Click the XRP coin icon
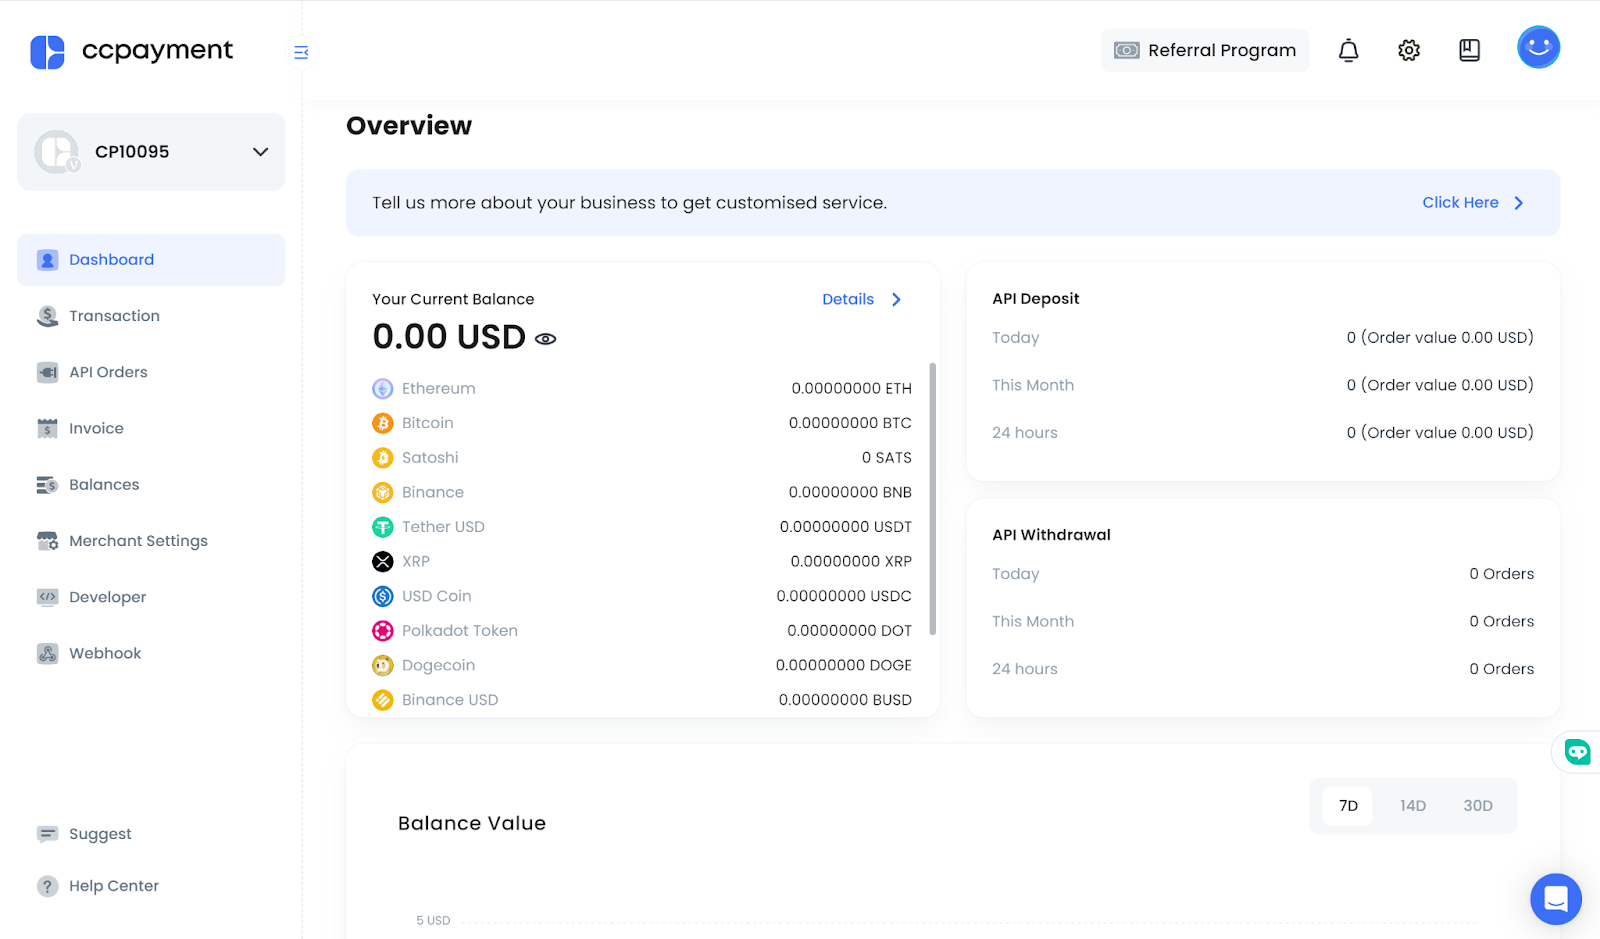The height and width of the screenshot is (939, 1600). click(383, 562)
